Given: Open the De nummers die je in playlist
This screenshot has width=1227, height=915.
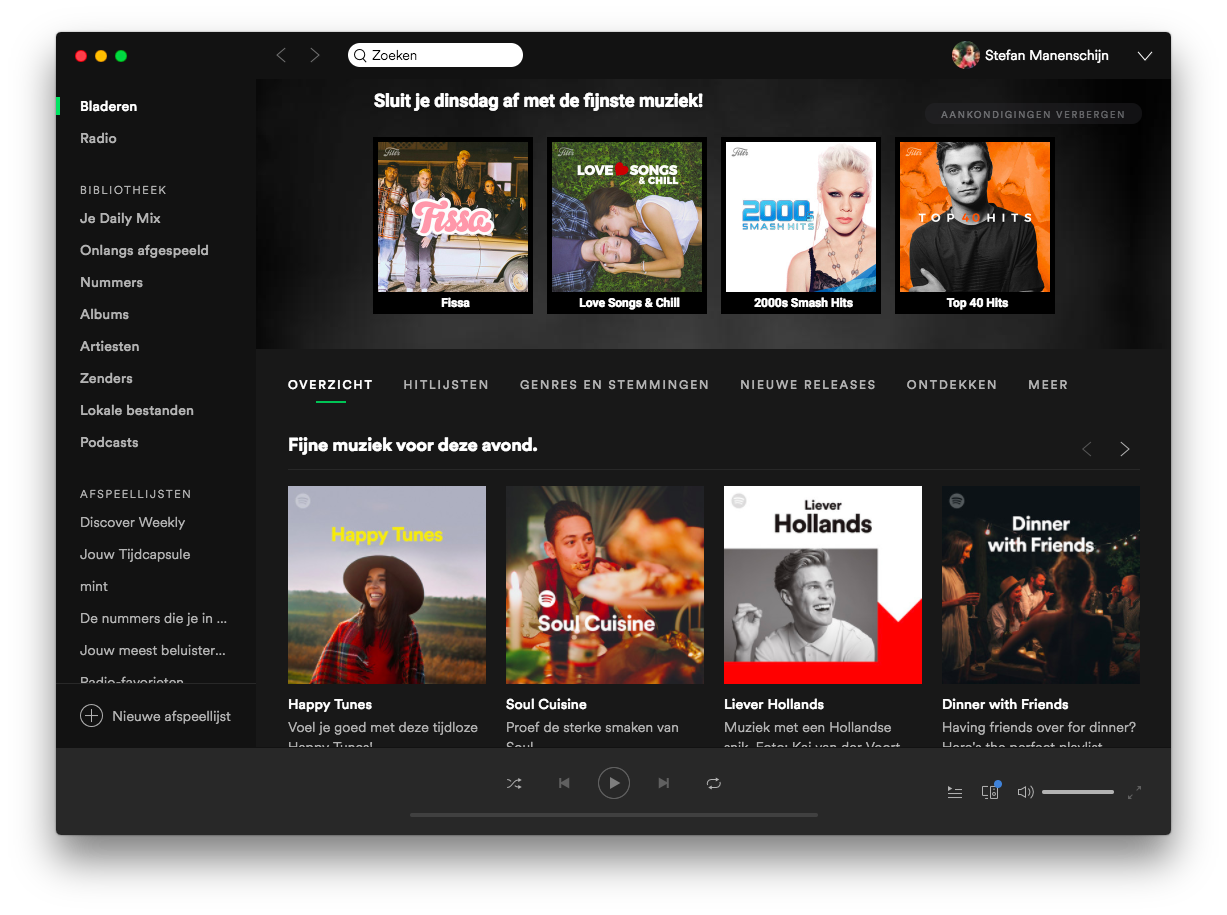Looking at the screenshot, I should pos(153,618).
